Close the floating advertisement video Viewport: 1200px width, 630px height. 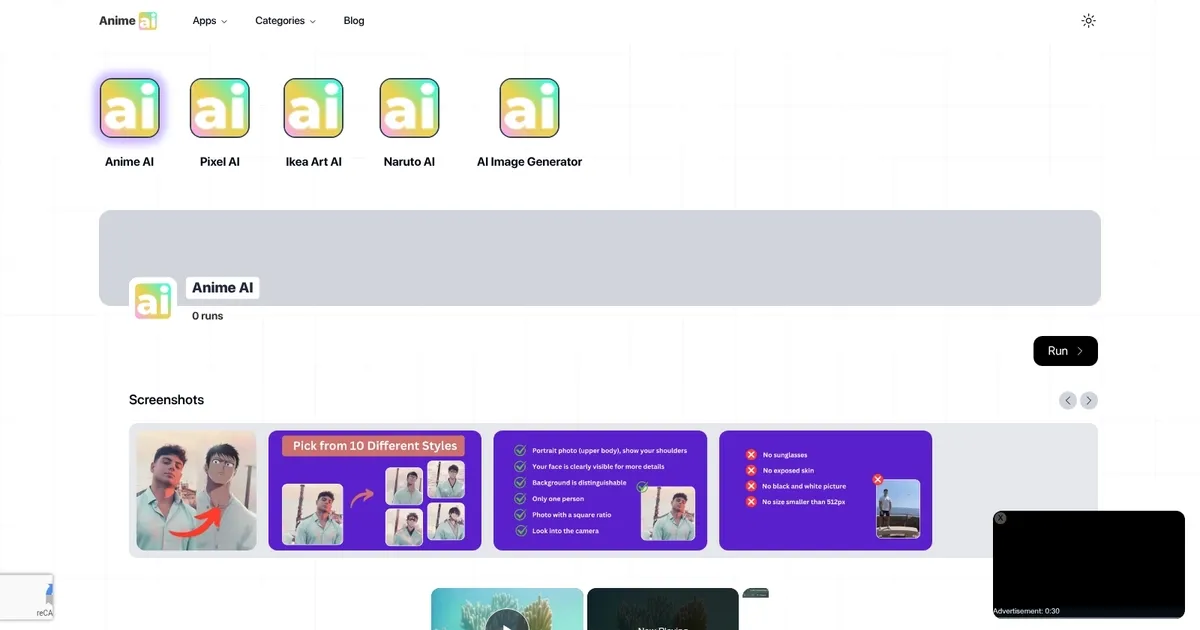1000,518
